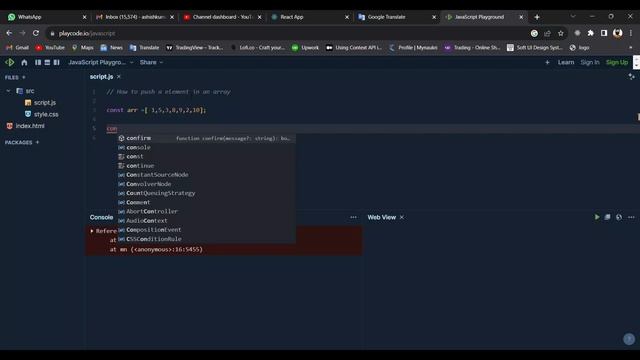Click the plus icon next to Learn
The height and width of the screenshot is (360, 640).
pos(547,62)
